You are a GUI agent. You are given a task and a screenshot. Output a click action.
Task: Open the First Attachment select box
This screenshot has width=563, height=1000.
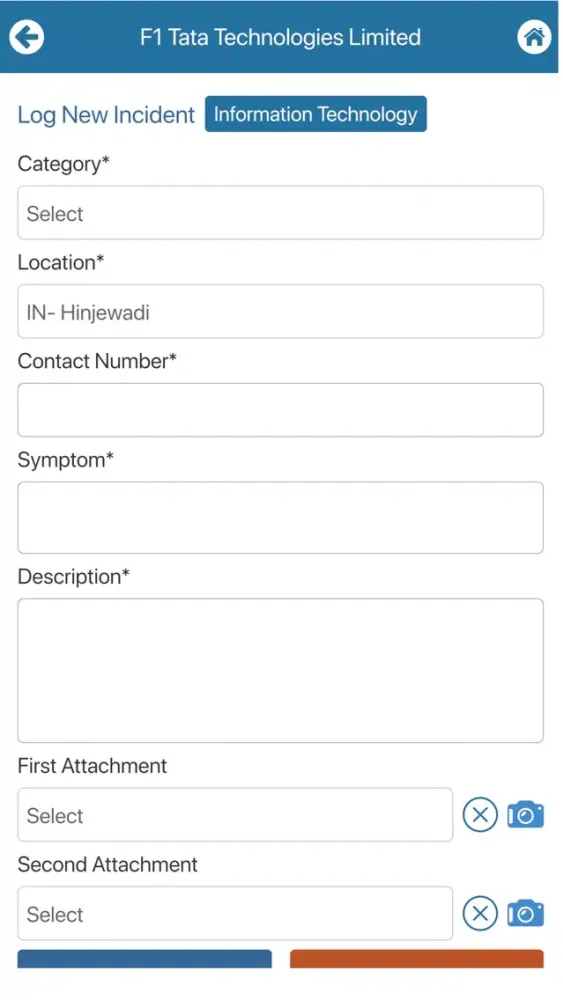pyautogui.click(x=235, y=814)
